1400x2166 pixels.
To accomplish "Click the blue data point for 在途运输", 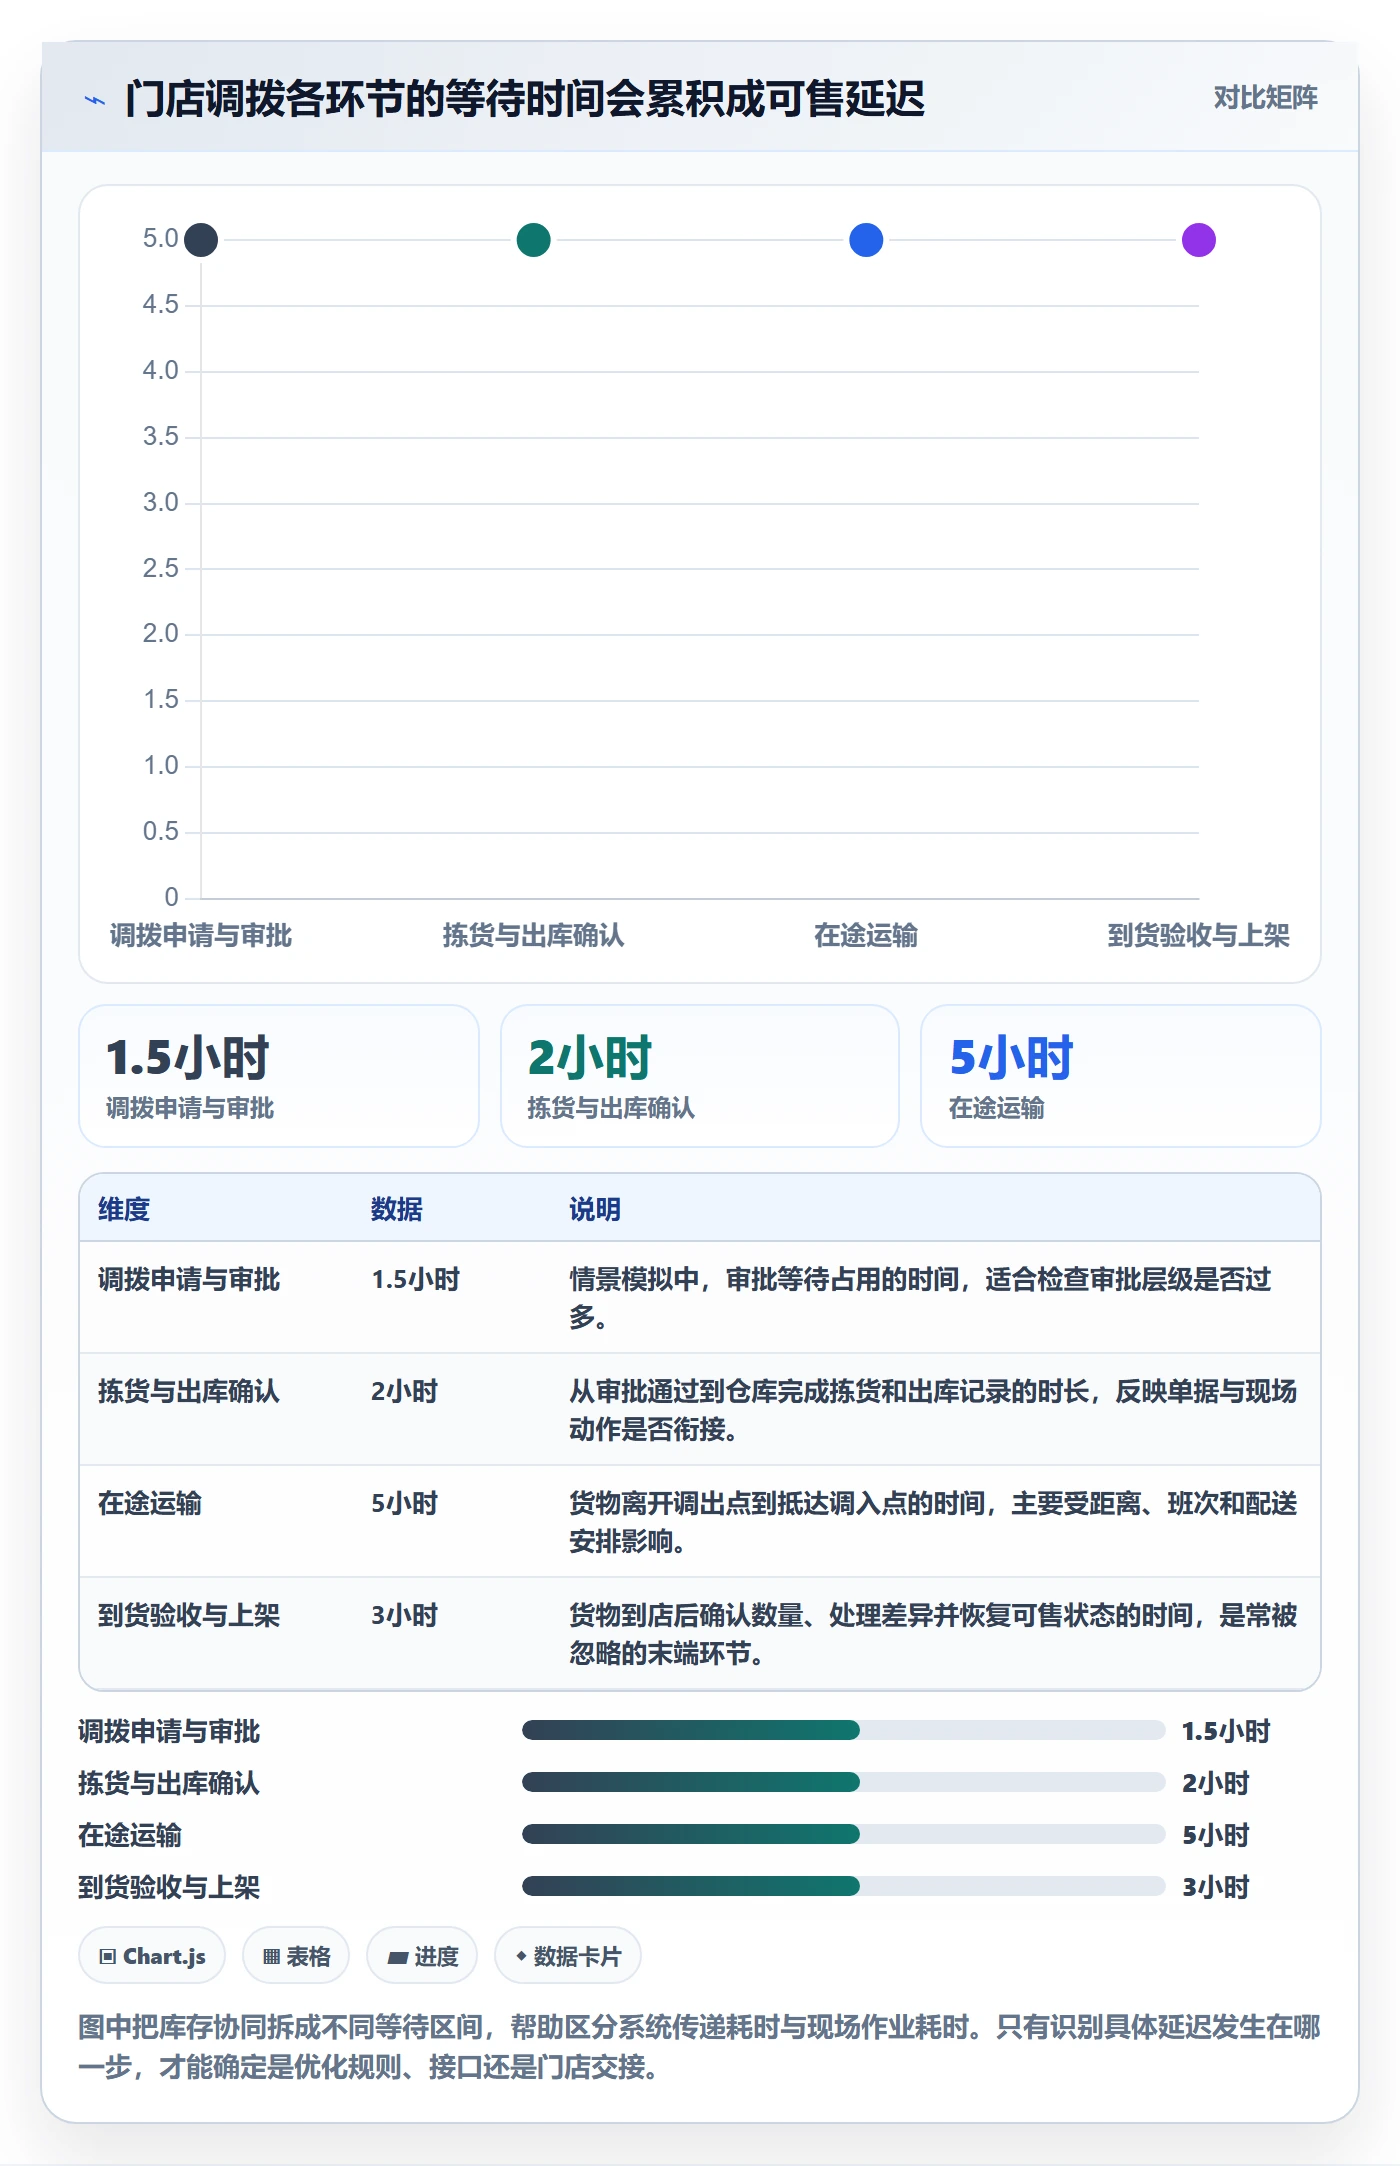I will click(x=866, y=240).
